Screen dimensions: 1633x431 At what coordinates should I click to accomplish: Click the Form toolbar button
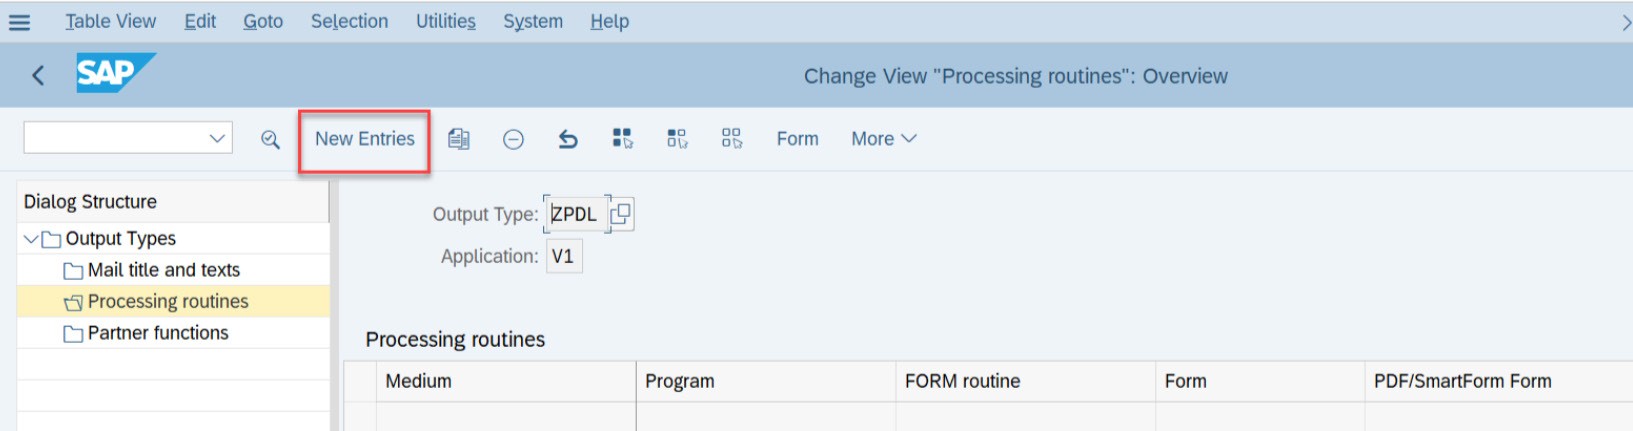[x=797, y=139]
